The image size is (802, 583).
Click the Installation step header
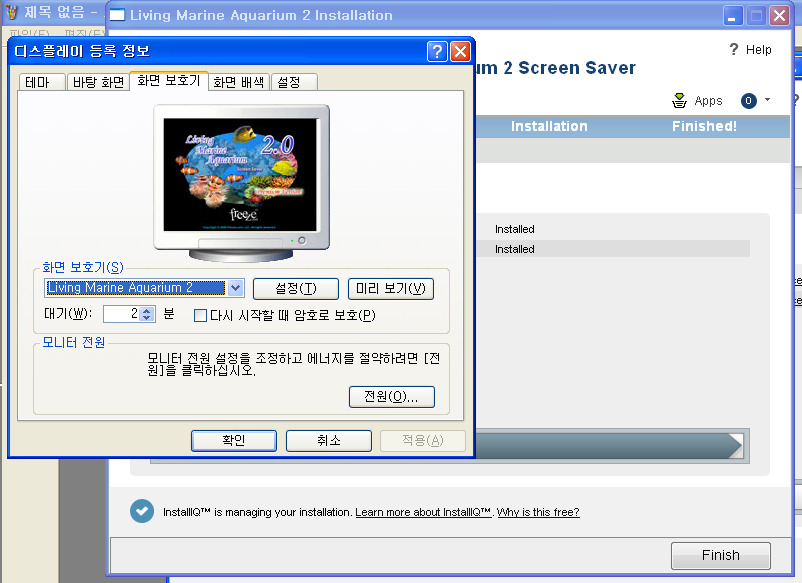click(x=549, y=126)
